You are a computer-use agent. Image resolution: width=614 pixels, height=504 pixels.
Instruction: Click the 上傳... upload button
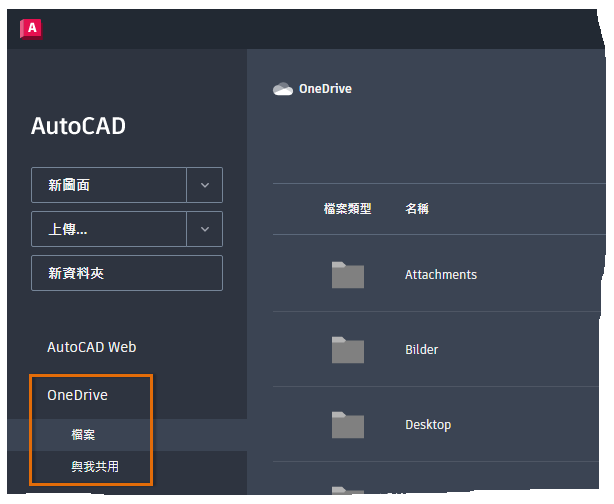pos(109,229)
